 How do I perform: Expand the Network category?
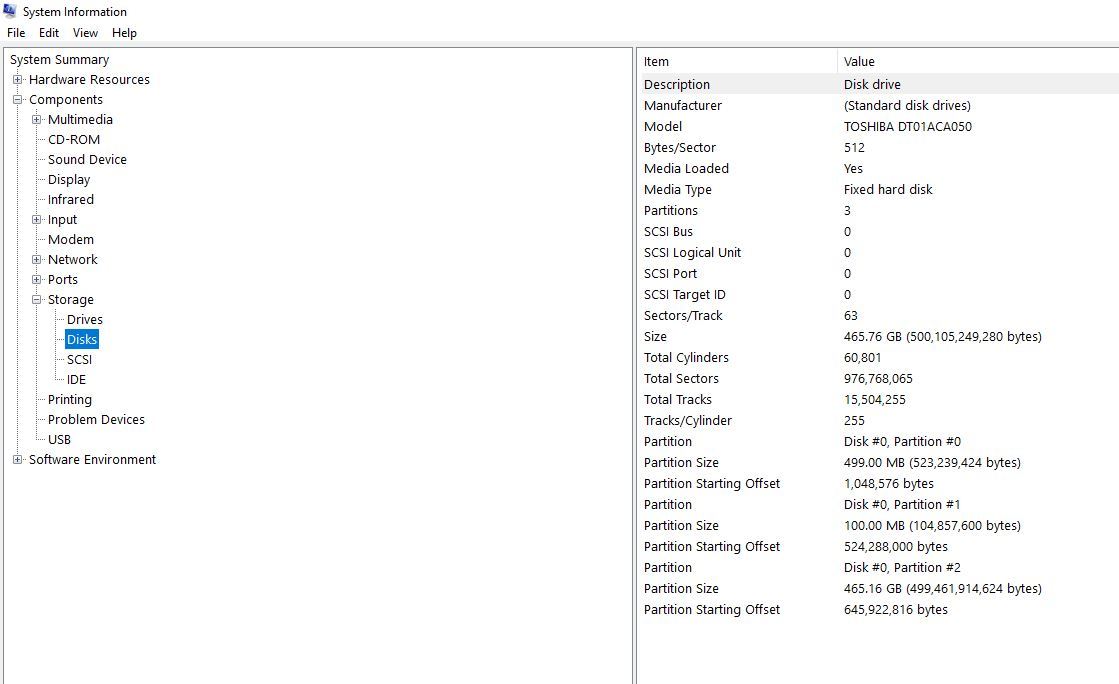[37, 260]
